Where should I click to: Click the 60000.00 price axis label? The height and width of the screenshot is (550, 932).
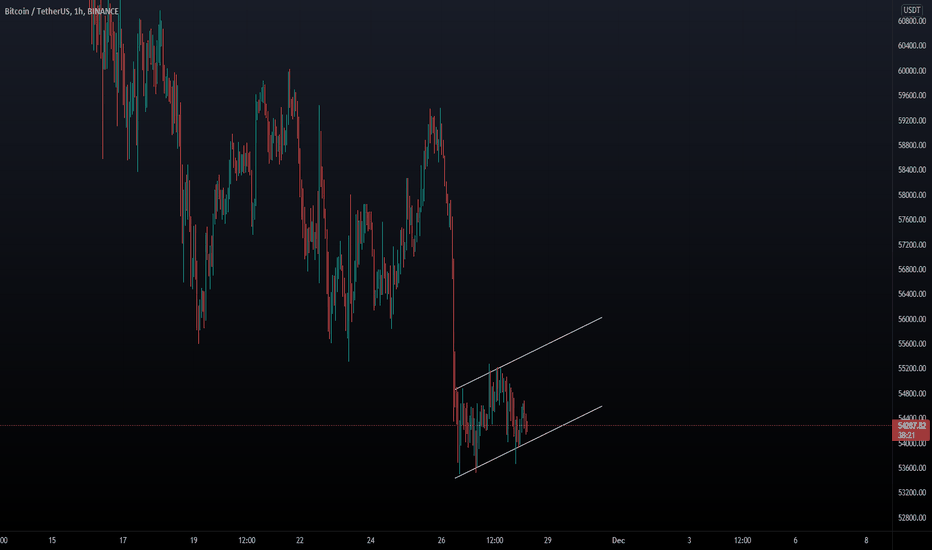tap(912, 71)
